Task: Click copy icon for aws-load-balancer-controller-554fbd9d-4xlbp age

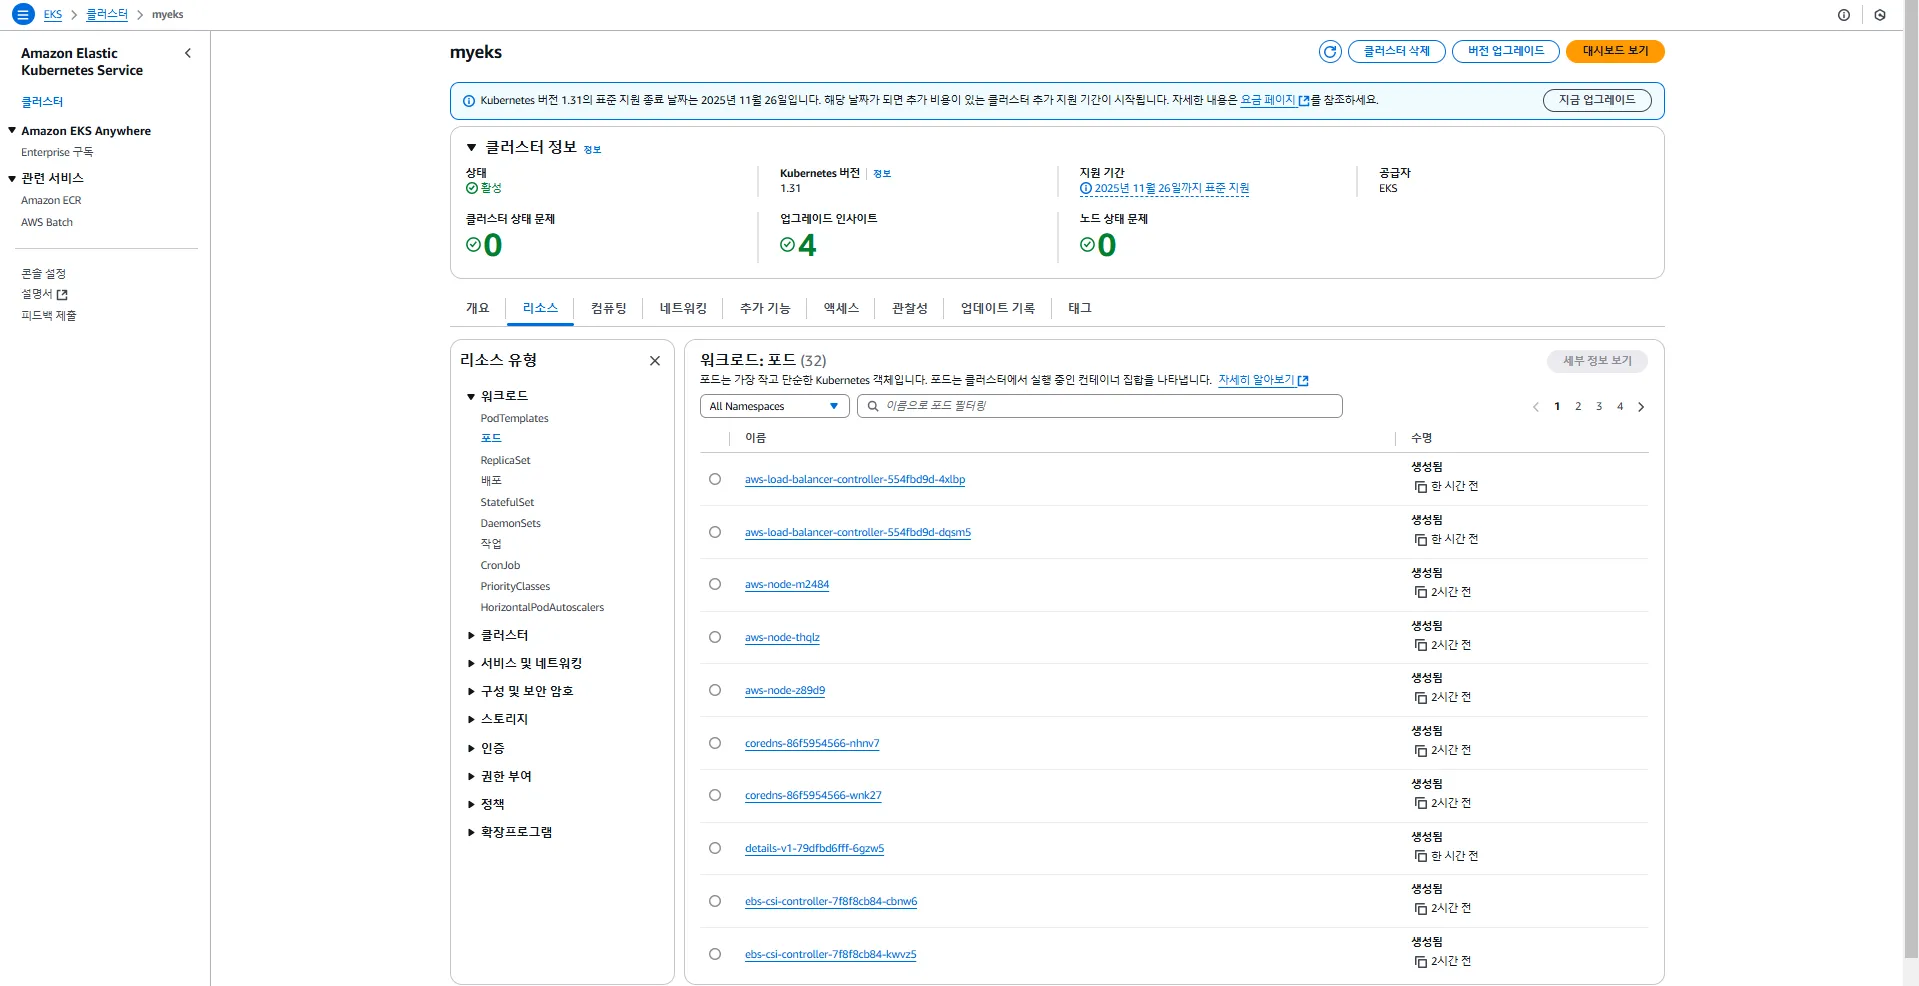Action: coord(1420,487)
